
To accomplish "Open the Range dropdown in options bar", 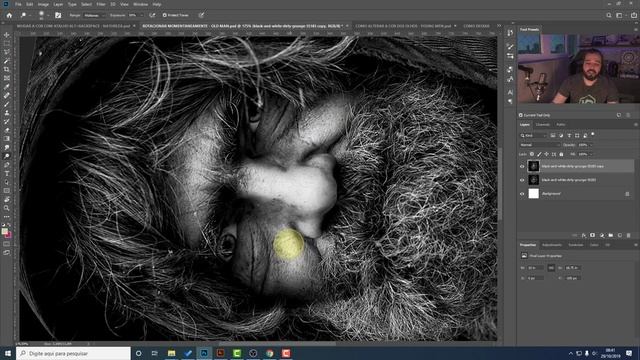I will pos(94,15).
